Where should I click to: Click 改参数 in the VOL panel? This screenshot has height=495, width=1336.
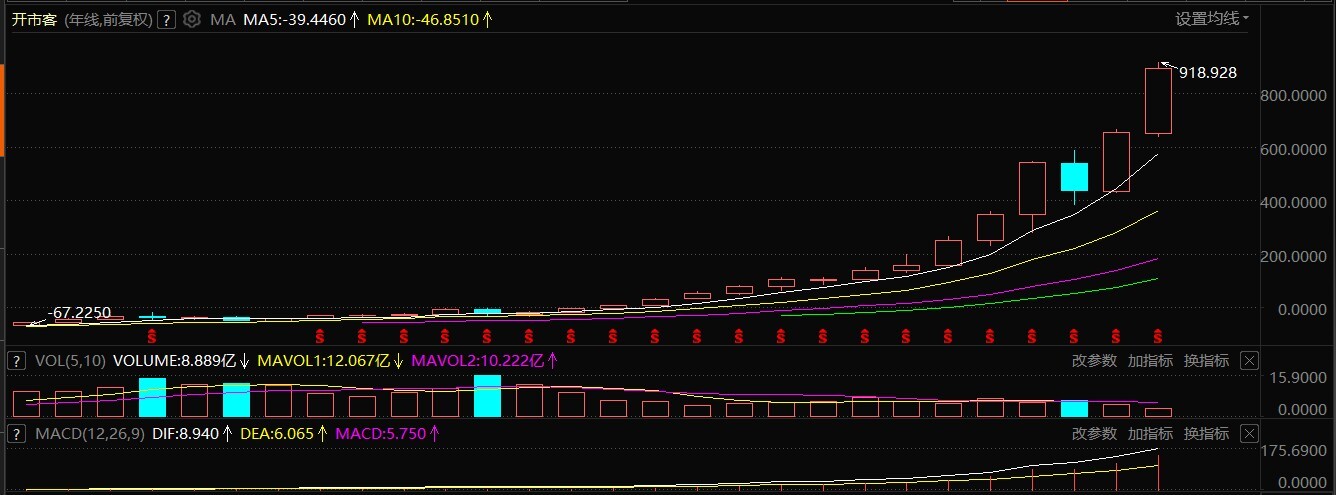pyautogui.click(x=1094, y=360)
